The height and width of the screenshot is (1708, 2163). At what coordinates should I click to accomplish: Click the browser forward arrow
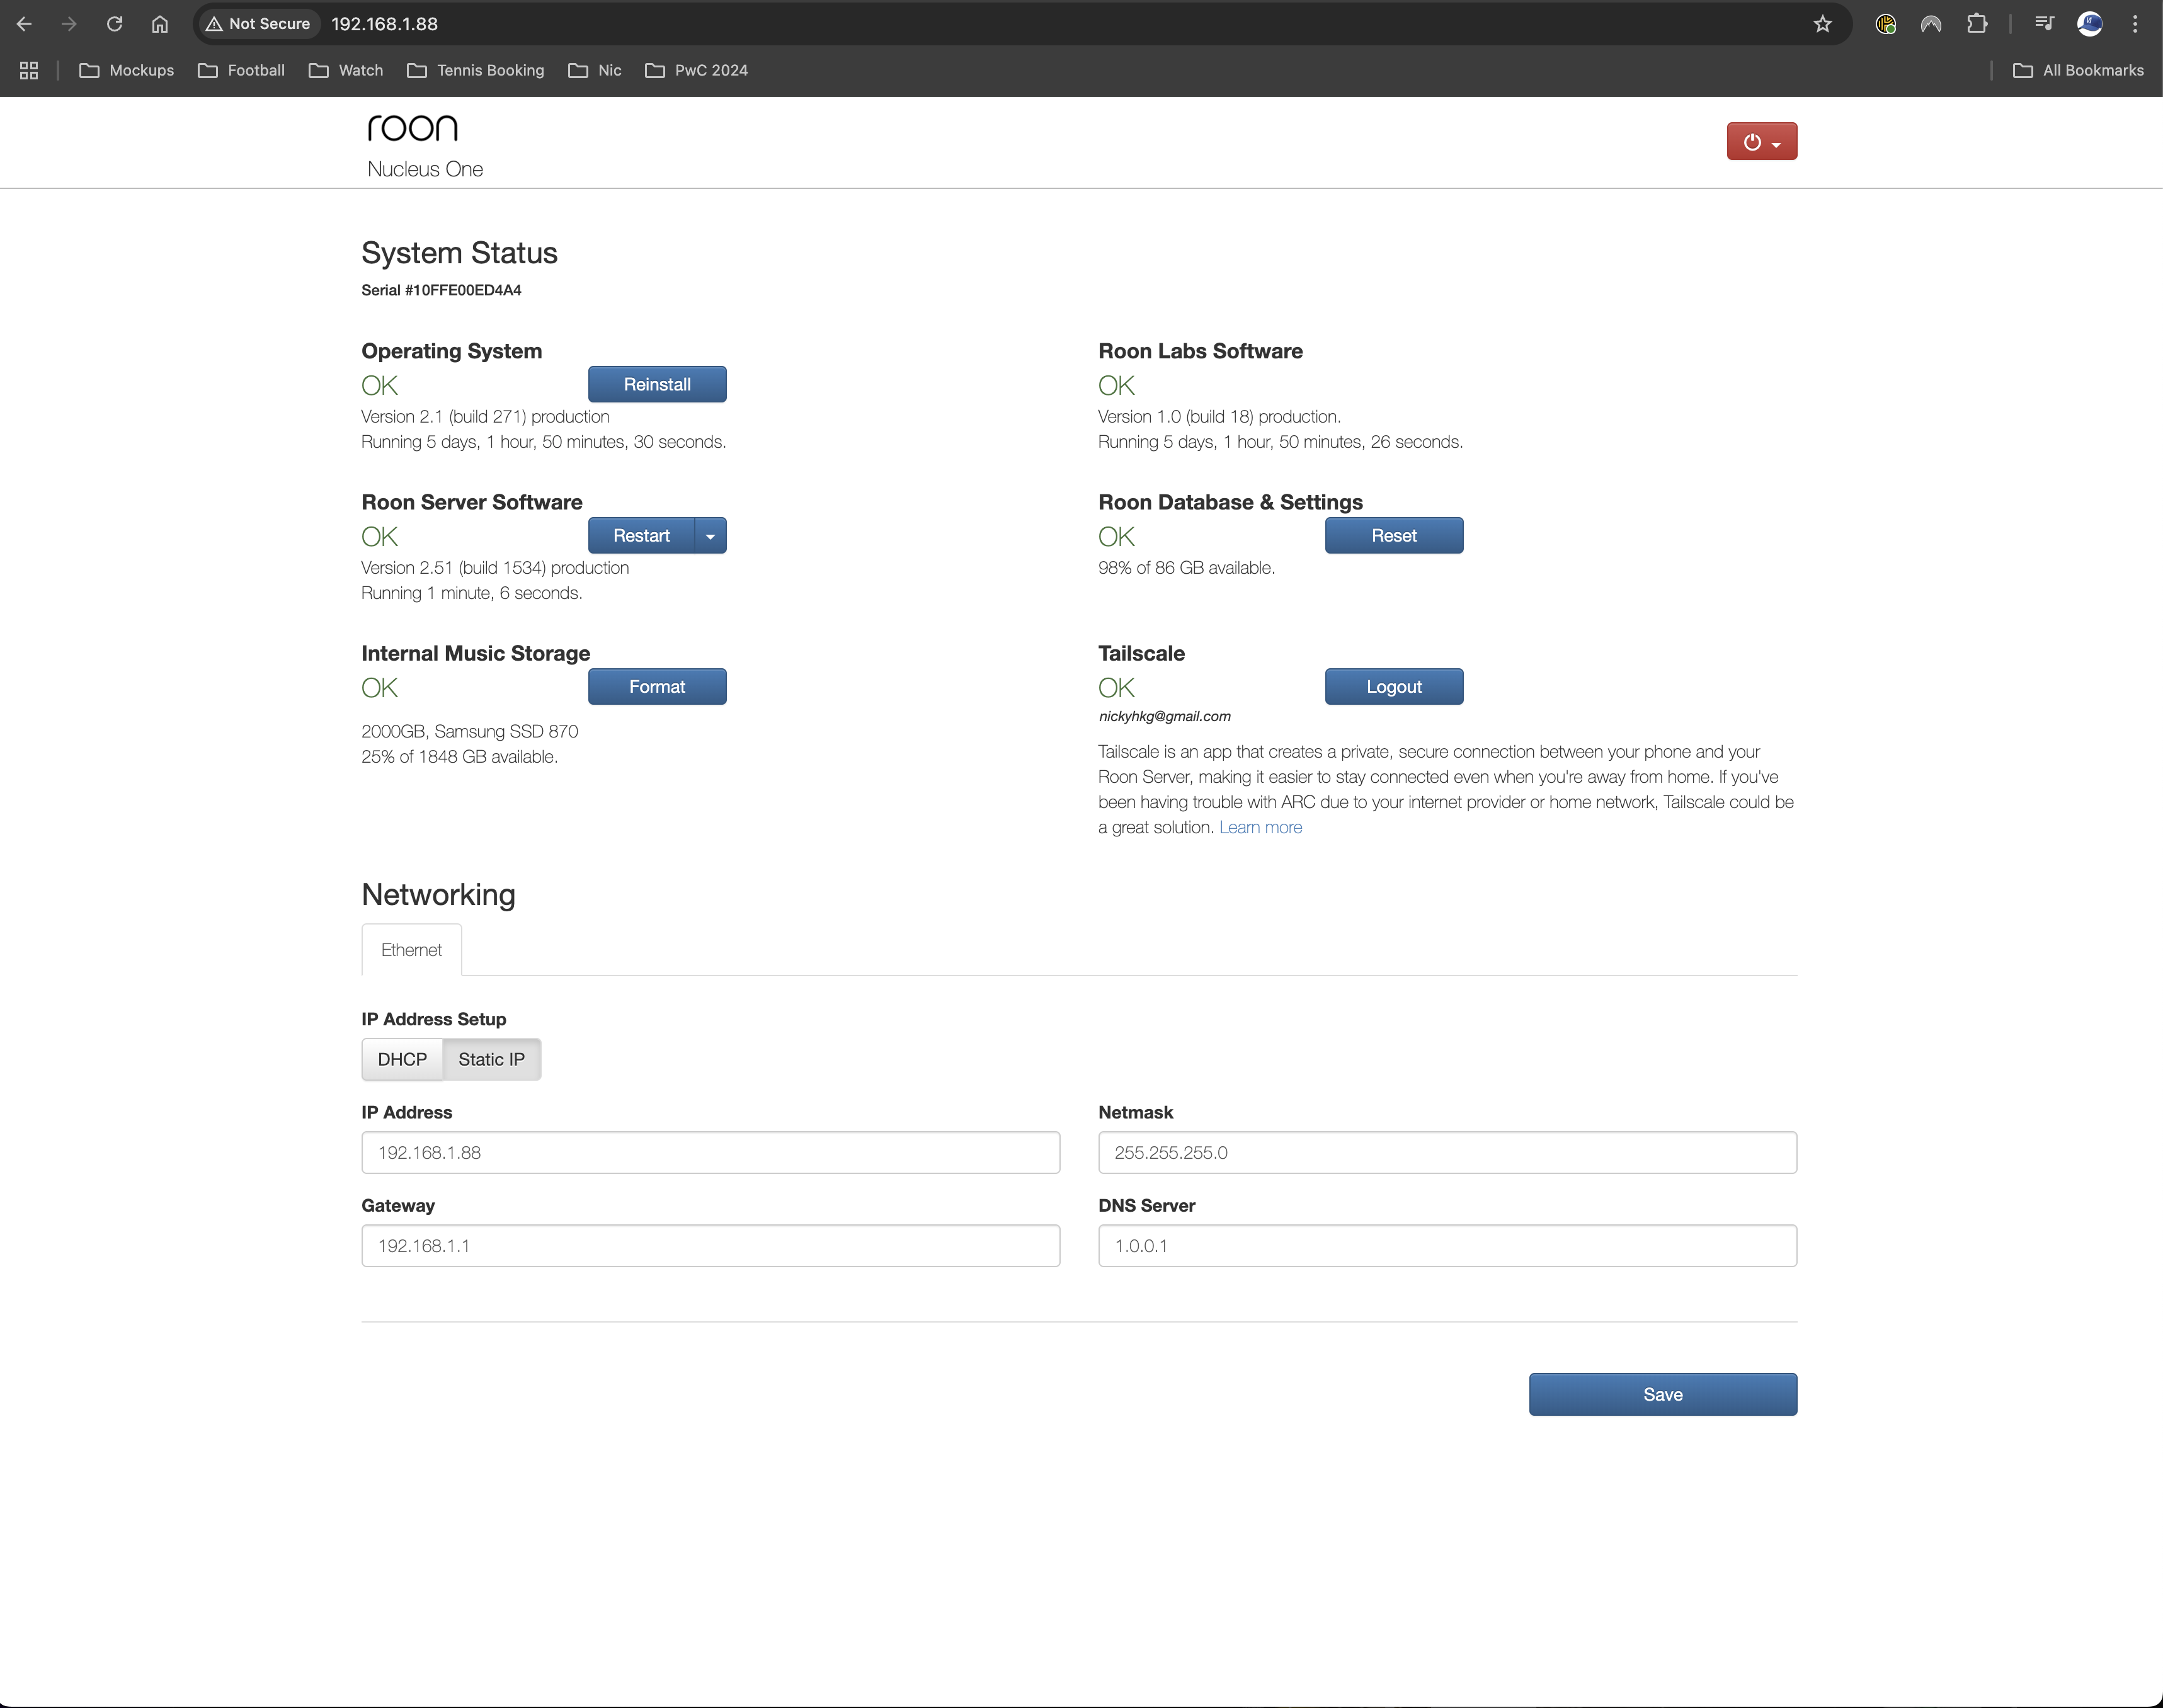click(69, 24)
